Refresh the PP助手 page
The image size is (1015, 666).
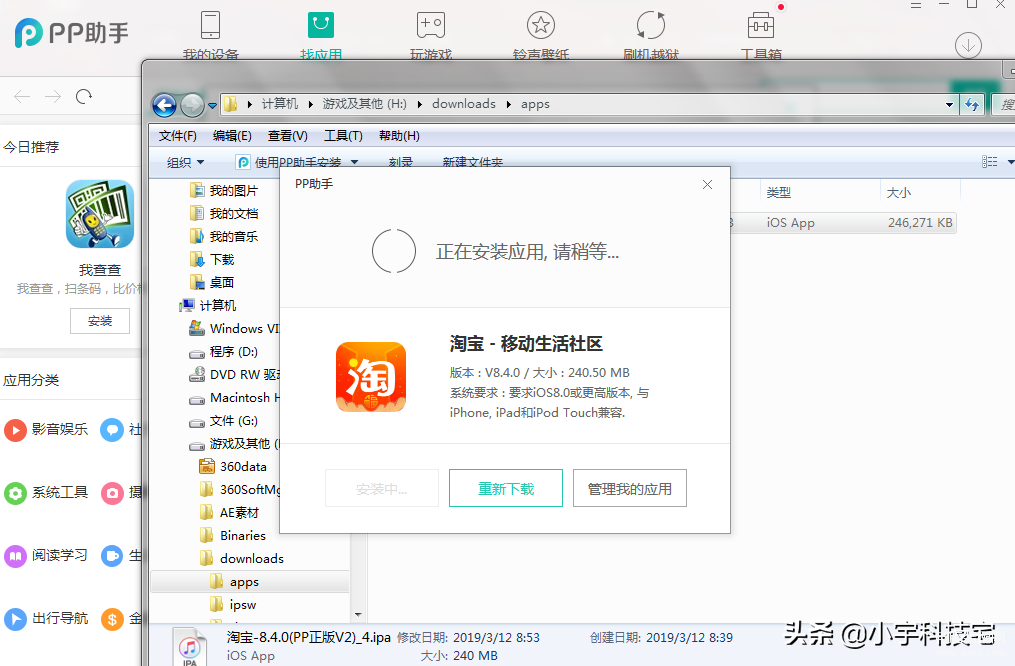(x=84, y=97)
